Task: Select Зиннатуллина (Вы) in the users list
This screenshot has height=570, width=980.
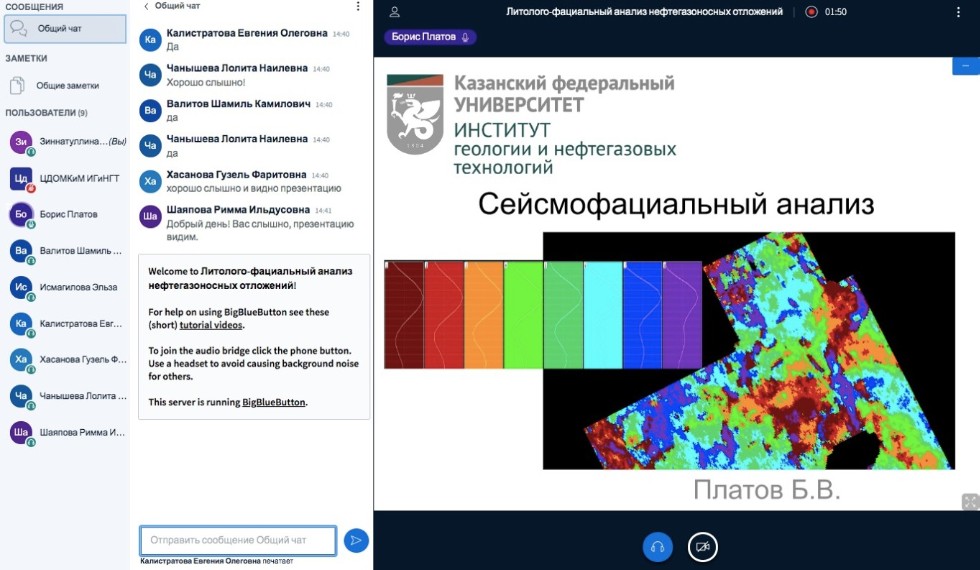Action: [72, 142]
